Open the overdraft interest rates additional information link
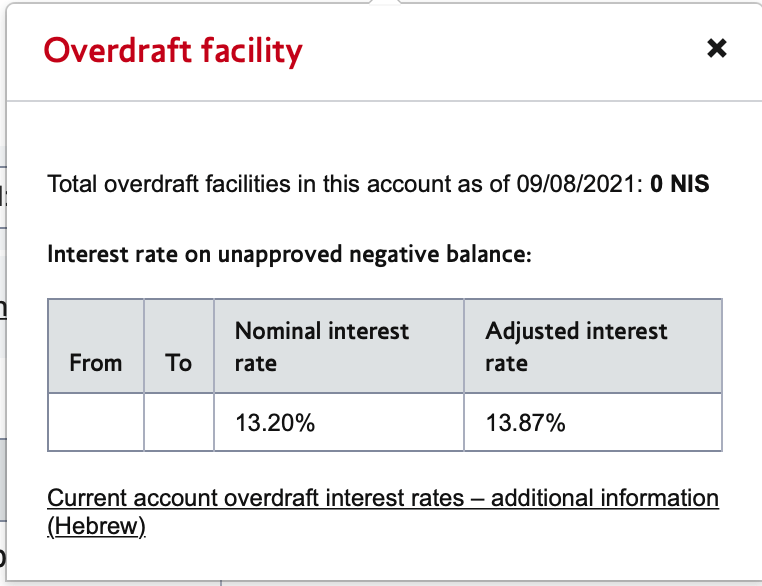The image size is (762, 586). point(383,498)
